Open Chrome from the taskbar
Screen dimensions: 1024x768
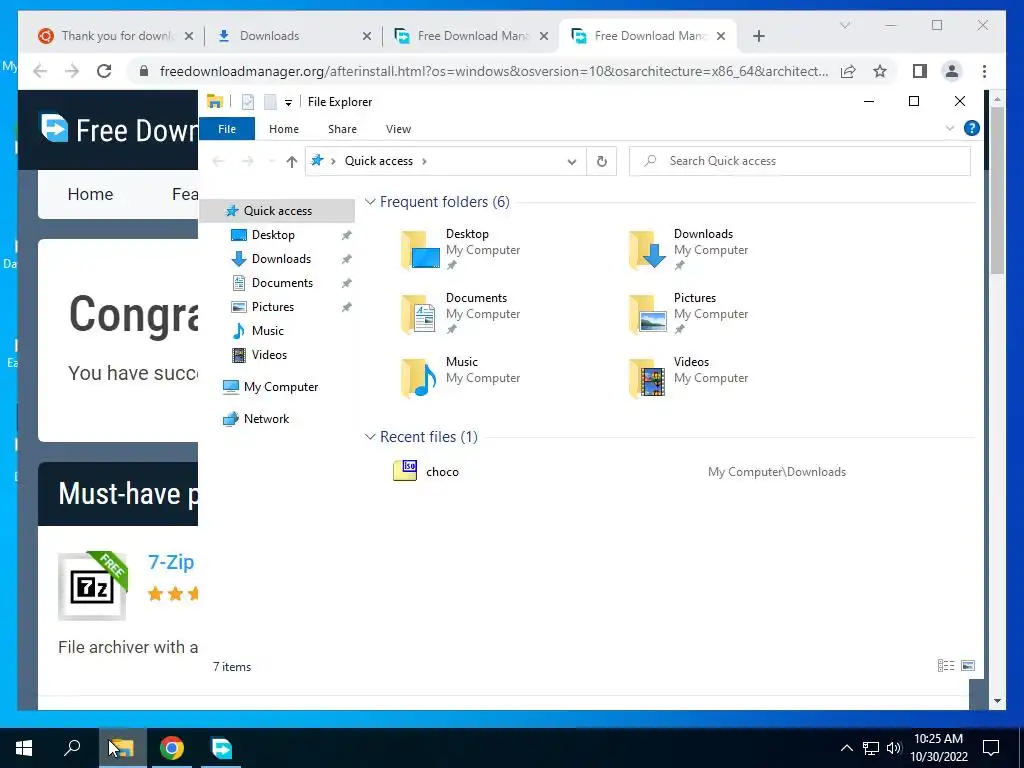[172, 748]
